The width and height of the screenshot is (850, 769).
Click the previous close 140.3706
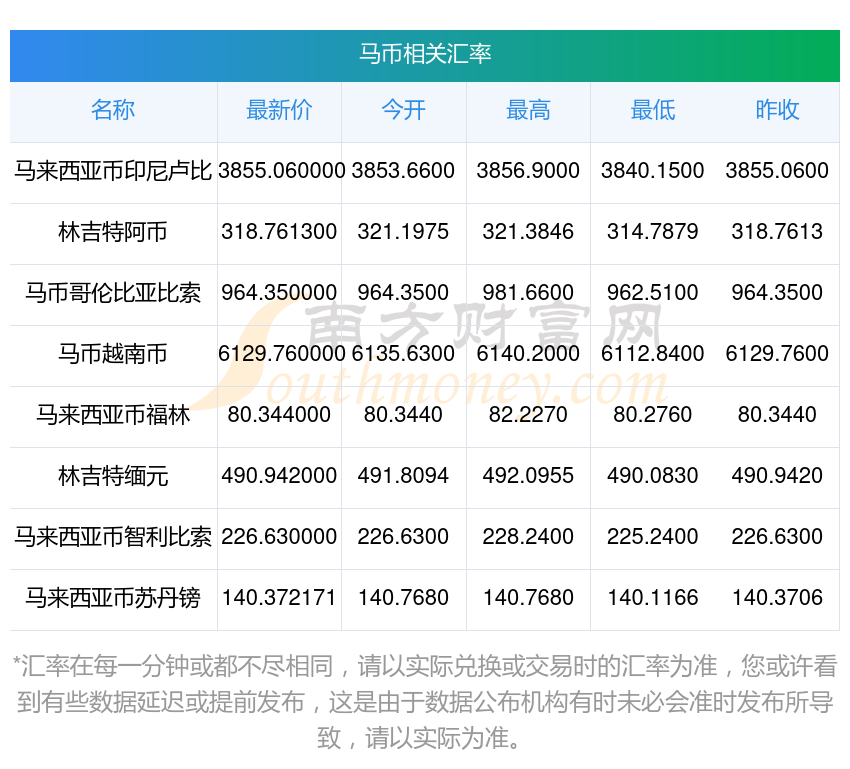777,598
